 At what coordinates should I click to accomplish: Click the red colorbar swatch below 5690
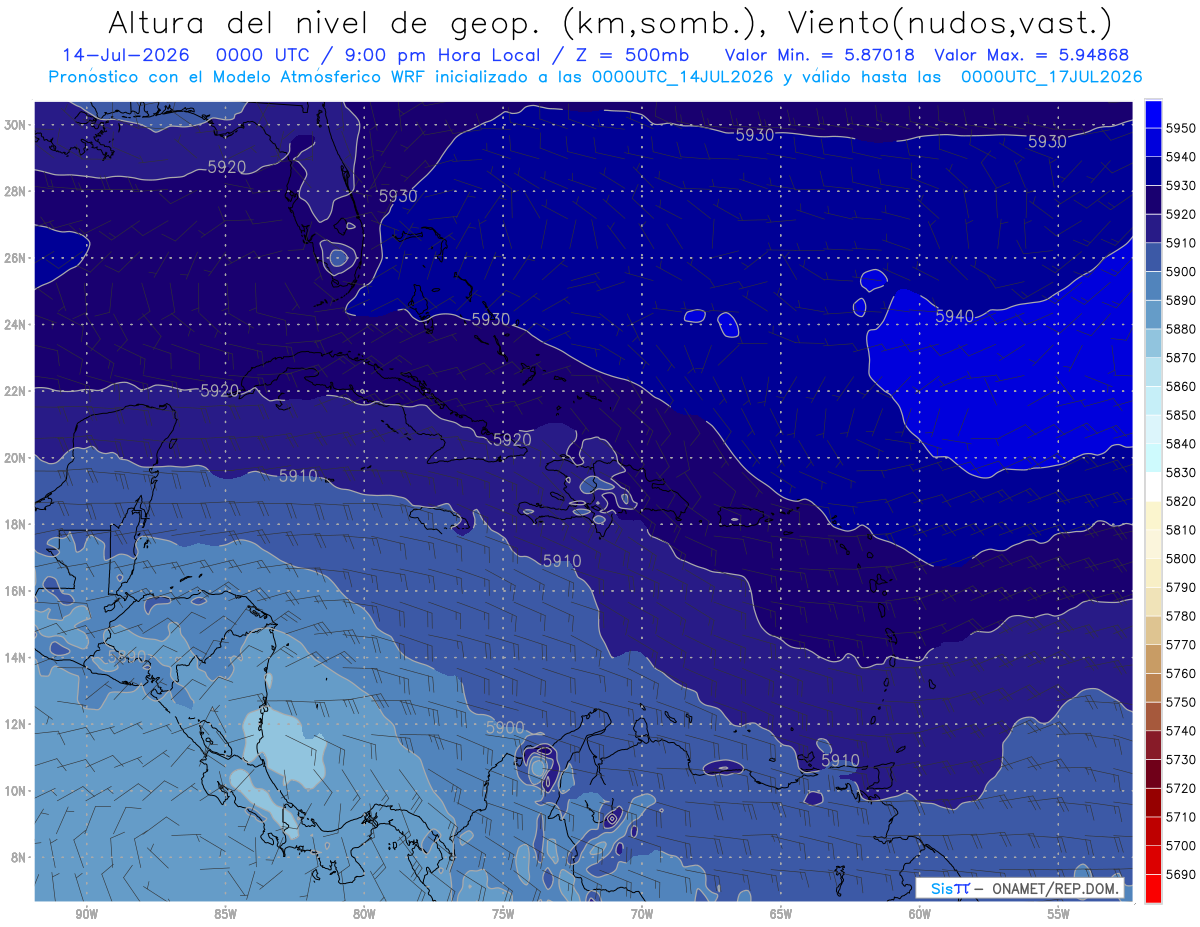click(x=1153, y=888)
